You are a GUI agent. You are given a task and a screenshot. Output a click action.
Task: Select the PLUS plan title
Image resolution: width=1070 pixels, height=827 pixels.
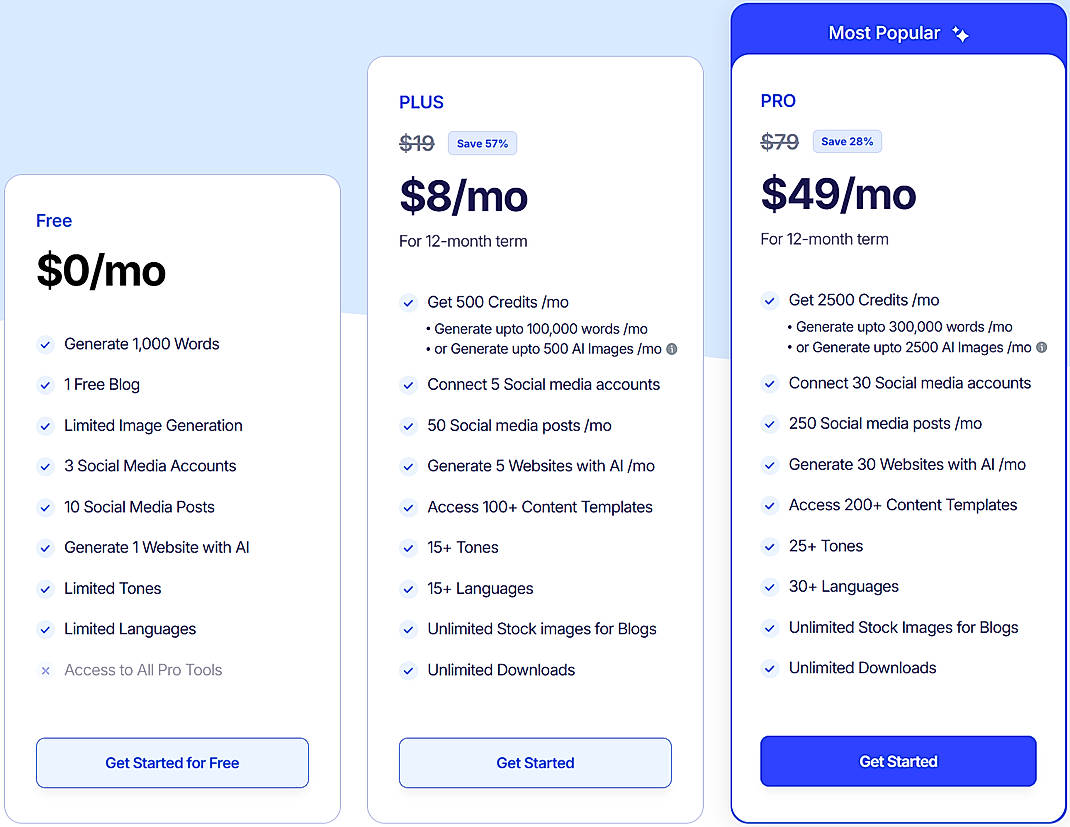[421, 102]
